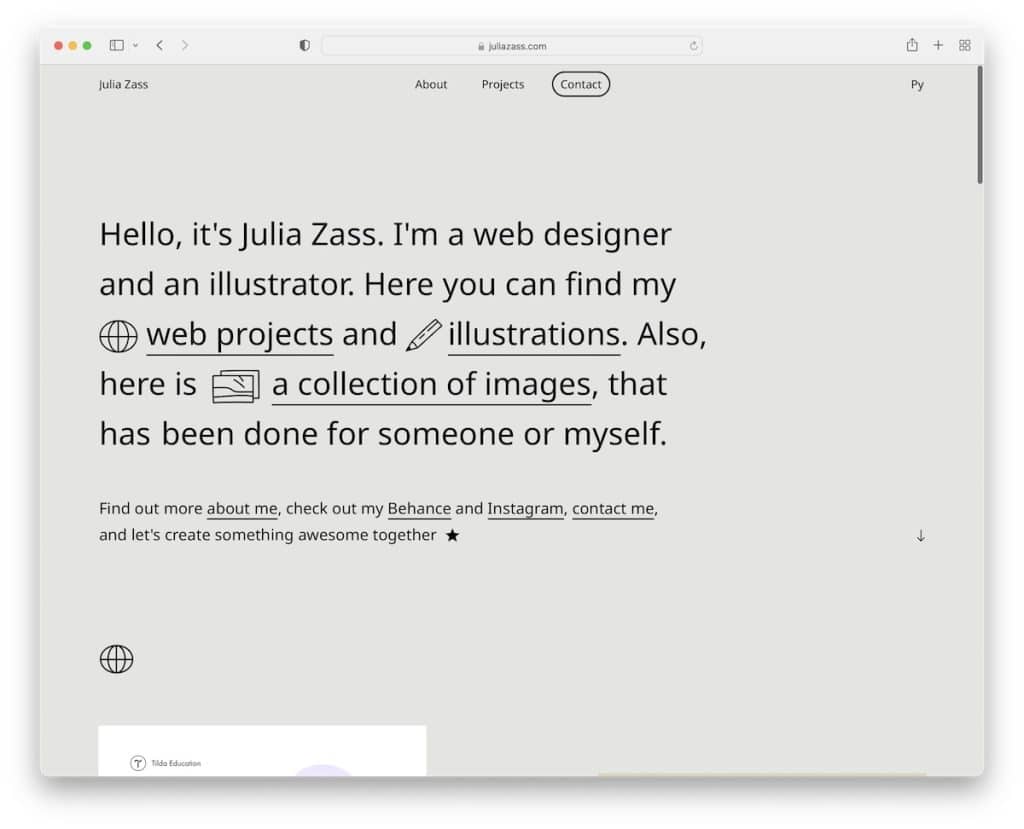
Task: Reload the page using refresh icon
Action: [693, 46]
